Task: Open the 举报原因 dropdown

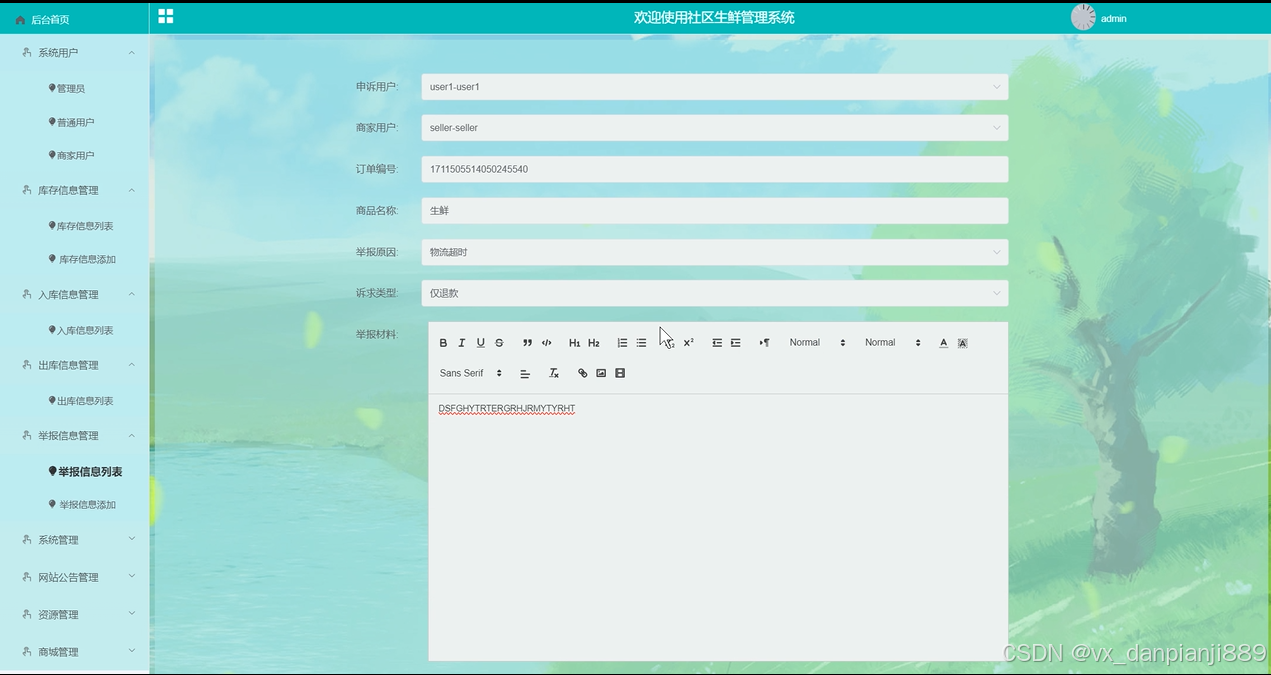Action: pos(715,252)
